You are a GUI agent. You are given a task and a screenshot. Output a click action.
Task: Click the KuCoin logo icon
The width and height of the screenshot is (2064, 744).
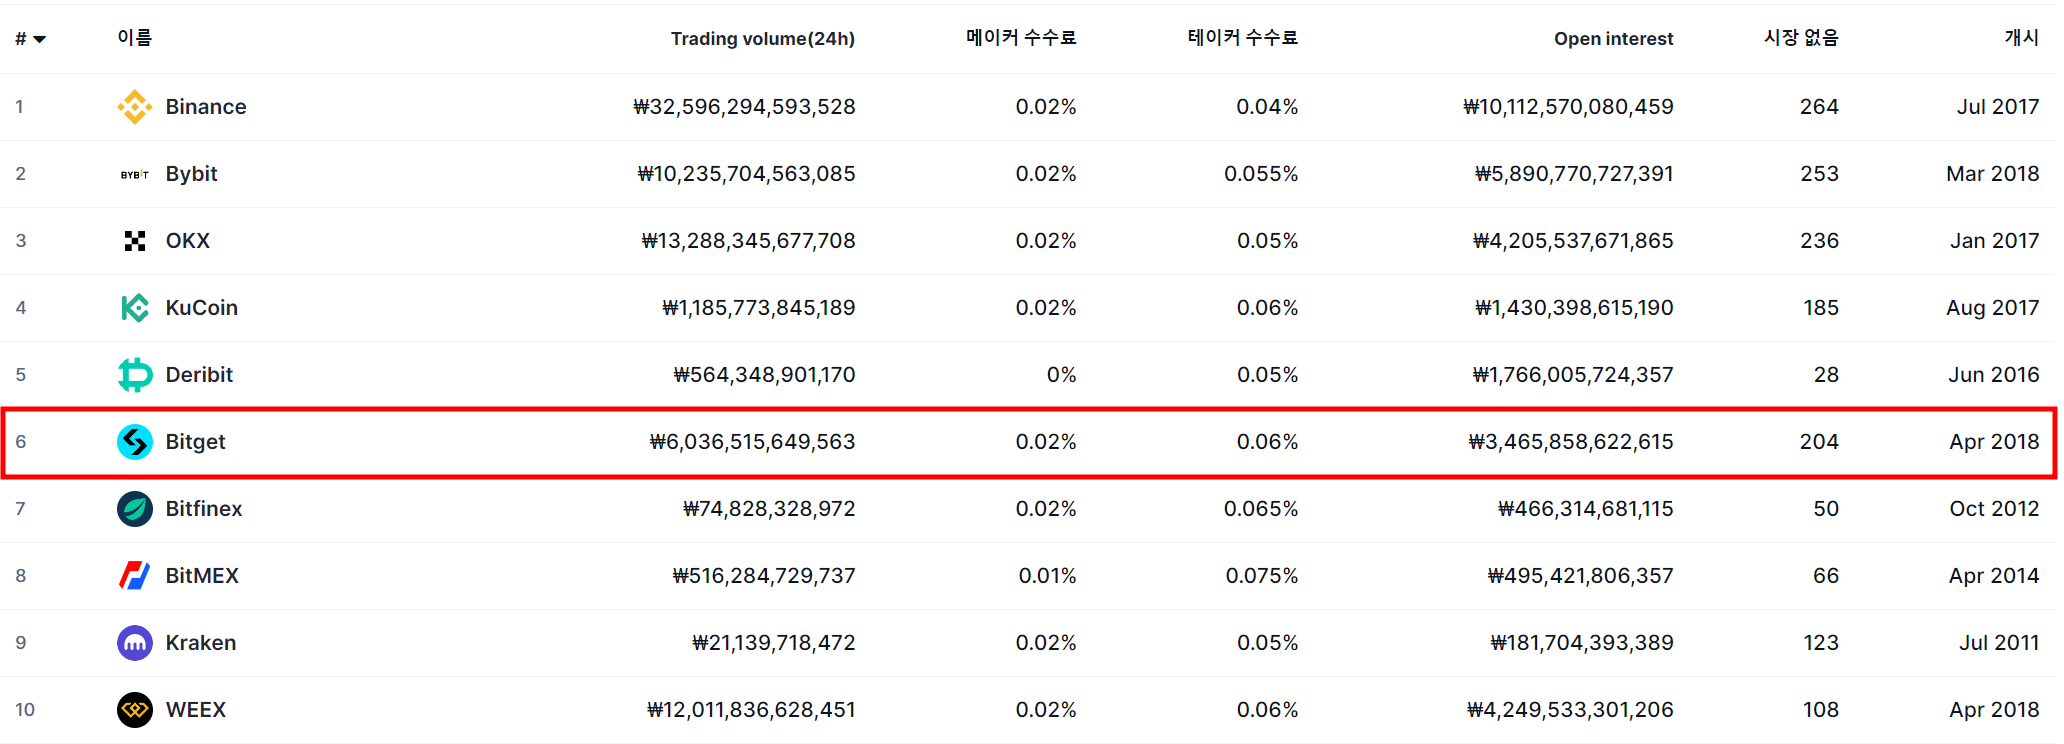135,308
